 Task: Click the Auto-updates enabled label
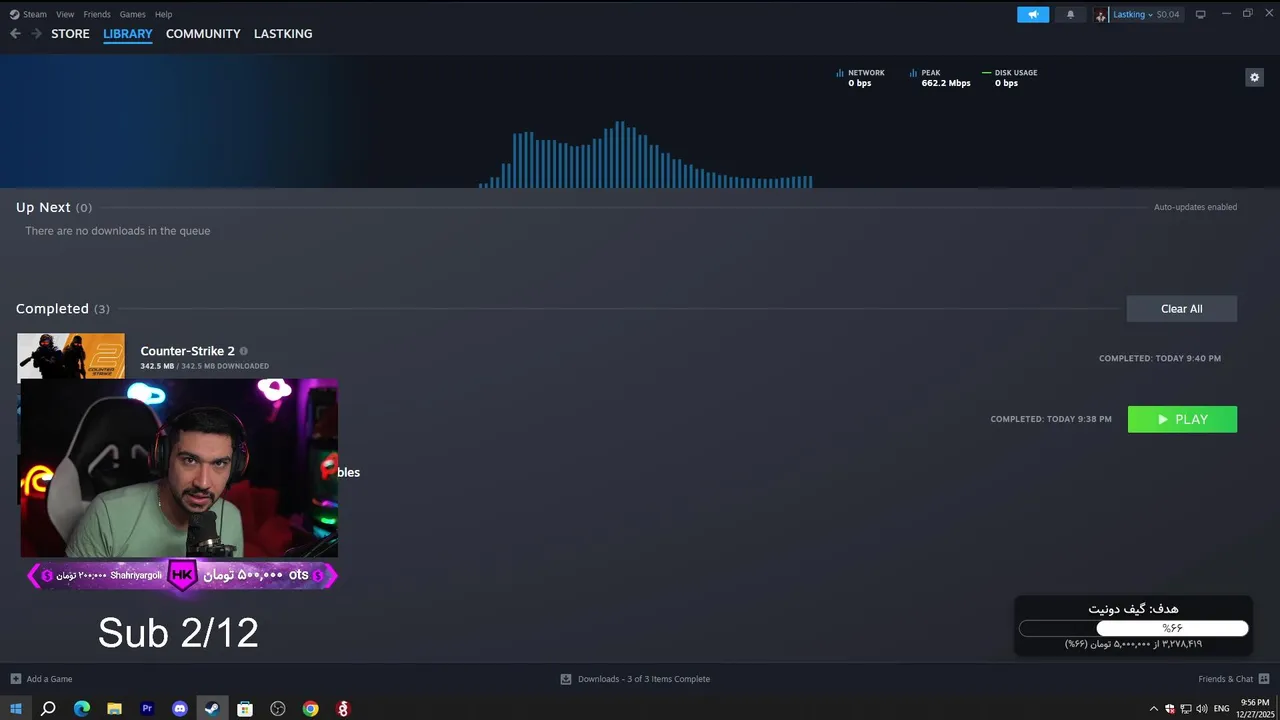tap(1195, 207)
